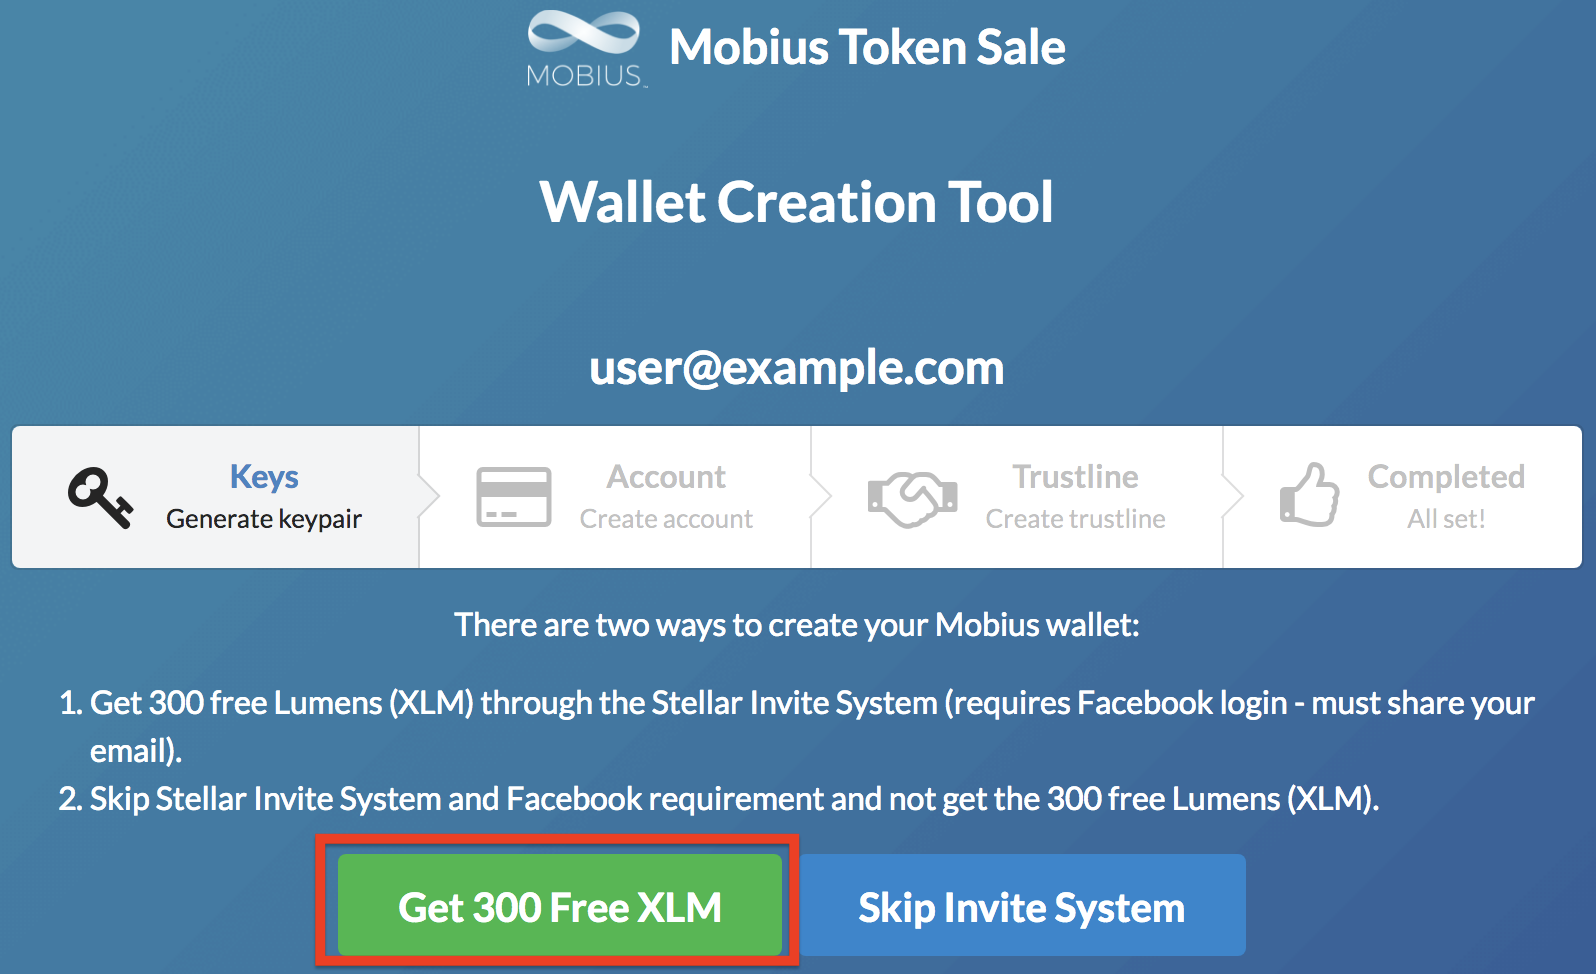Click the Create trustline subtitle

(x=1075, y=519)
